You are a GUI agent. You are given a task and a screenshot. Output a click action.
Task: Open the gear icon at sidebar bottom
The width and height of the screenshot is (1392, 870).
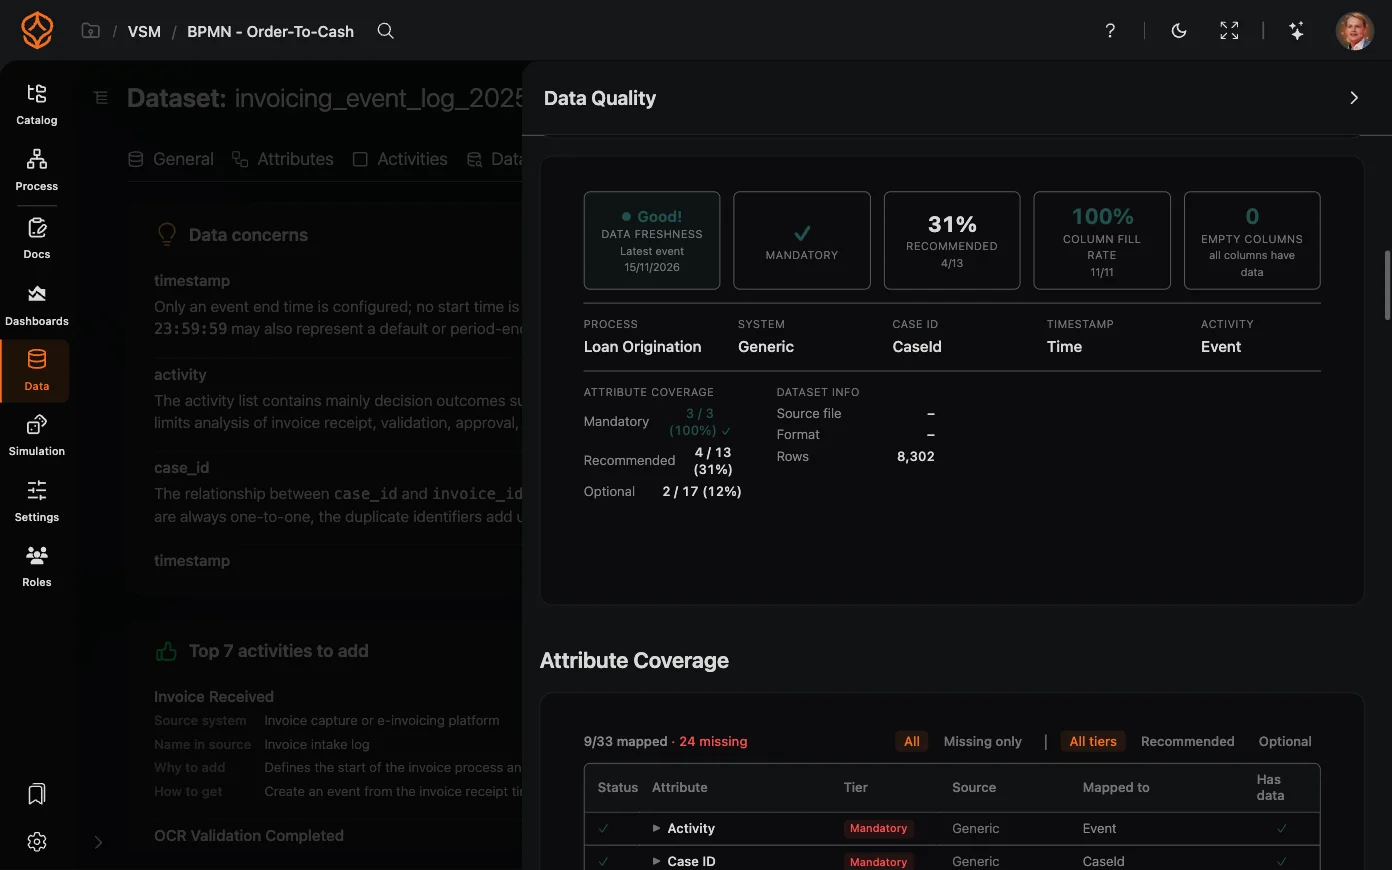[x=37, y=842]
